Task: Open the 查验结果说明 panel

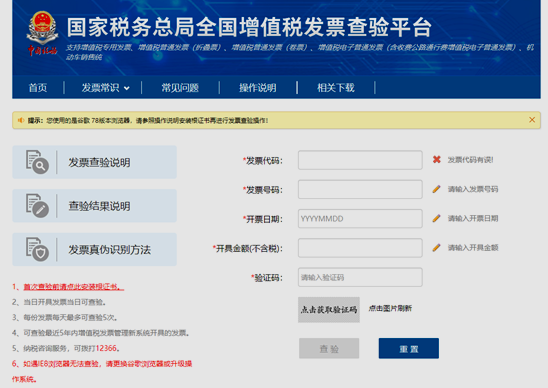Action: (94, 206)
